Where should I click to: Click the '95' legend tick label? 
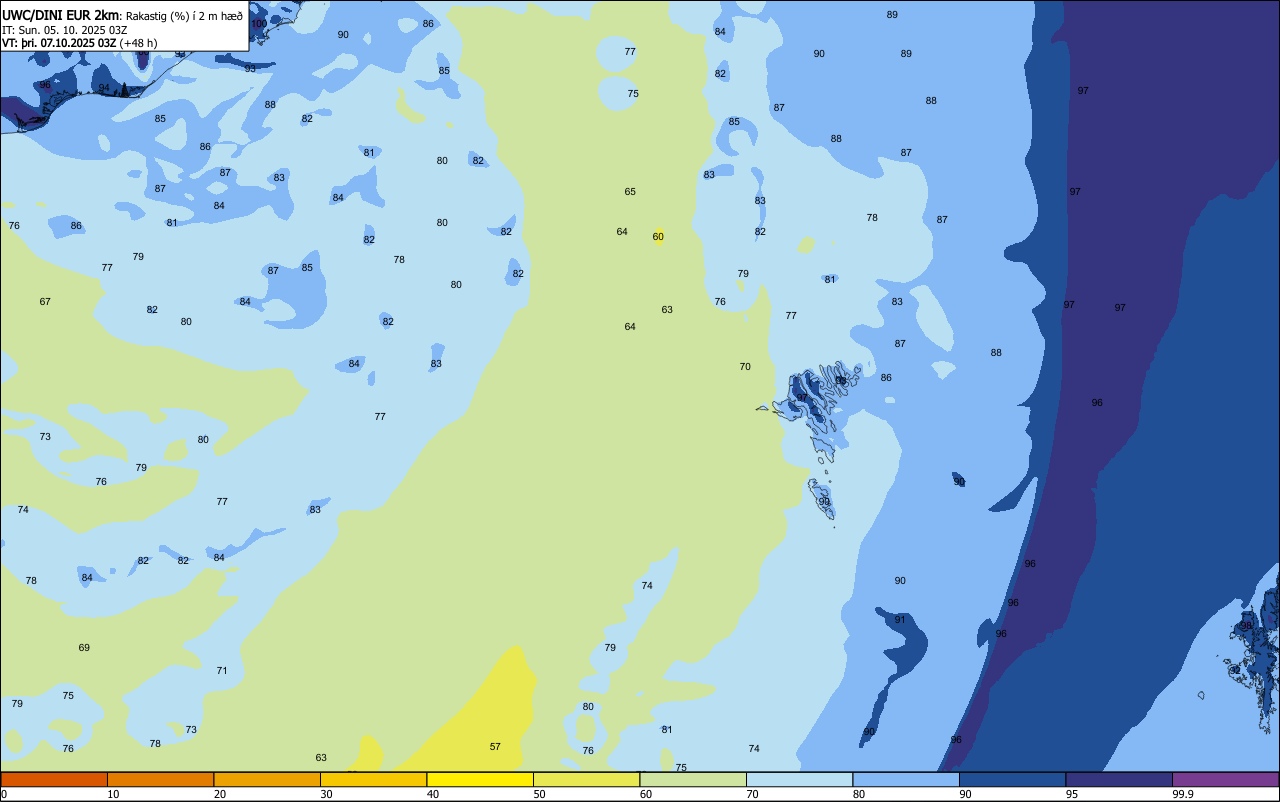point(1072,794)
